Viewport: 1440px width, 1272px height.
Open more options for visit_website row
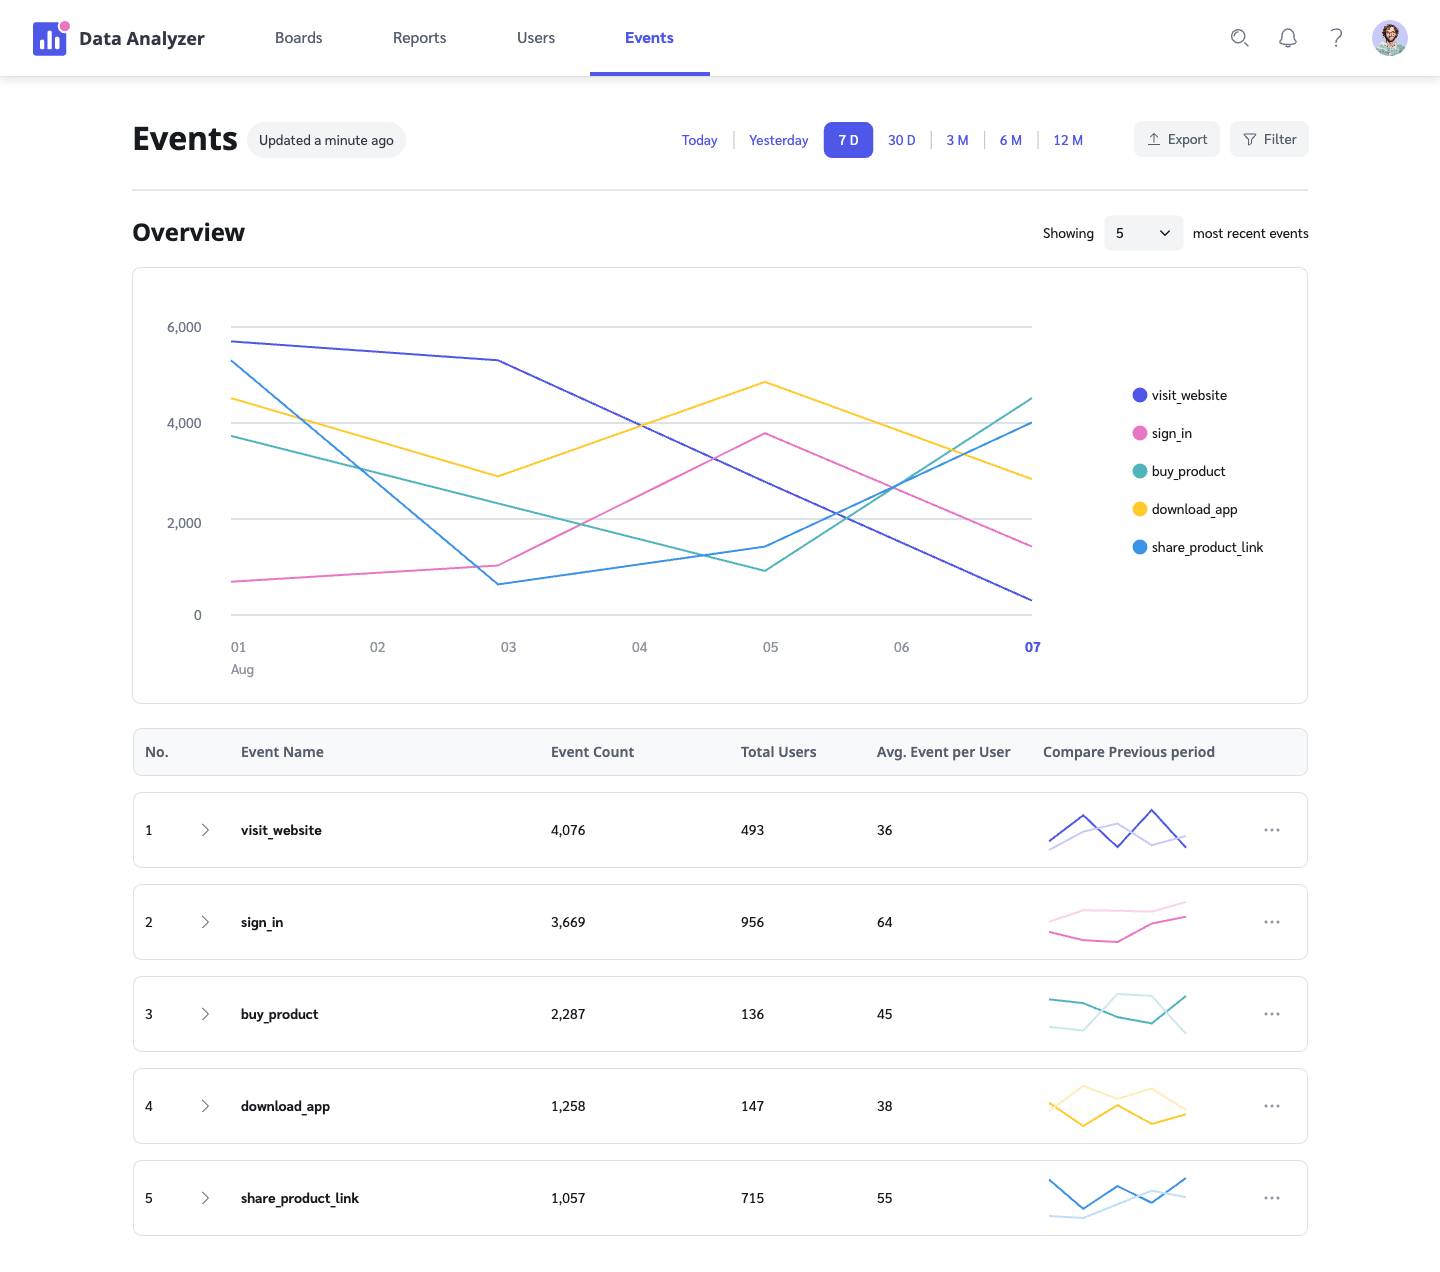1271,830
